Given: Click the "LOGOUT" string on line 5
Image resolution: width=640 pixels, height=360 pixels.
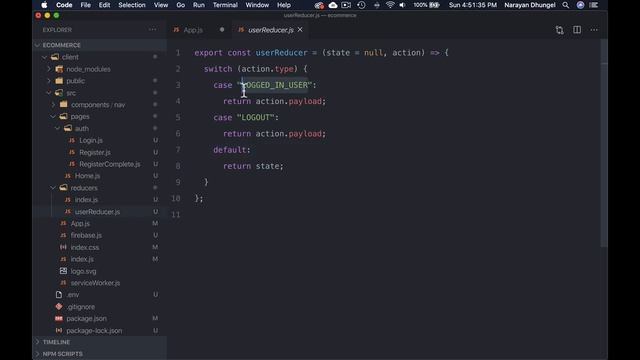Looking at the screenshot, I should (256, 118).
